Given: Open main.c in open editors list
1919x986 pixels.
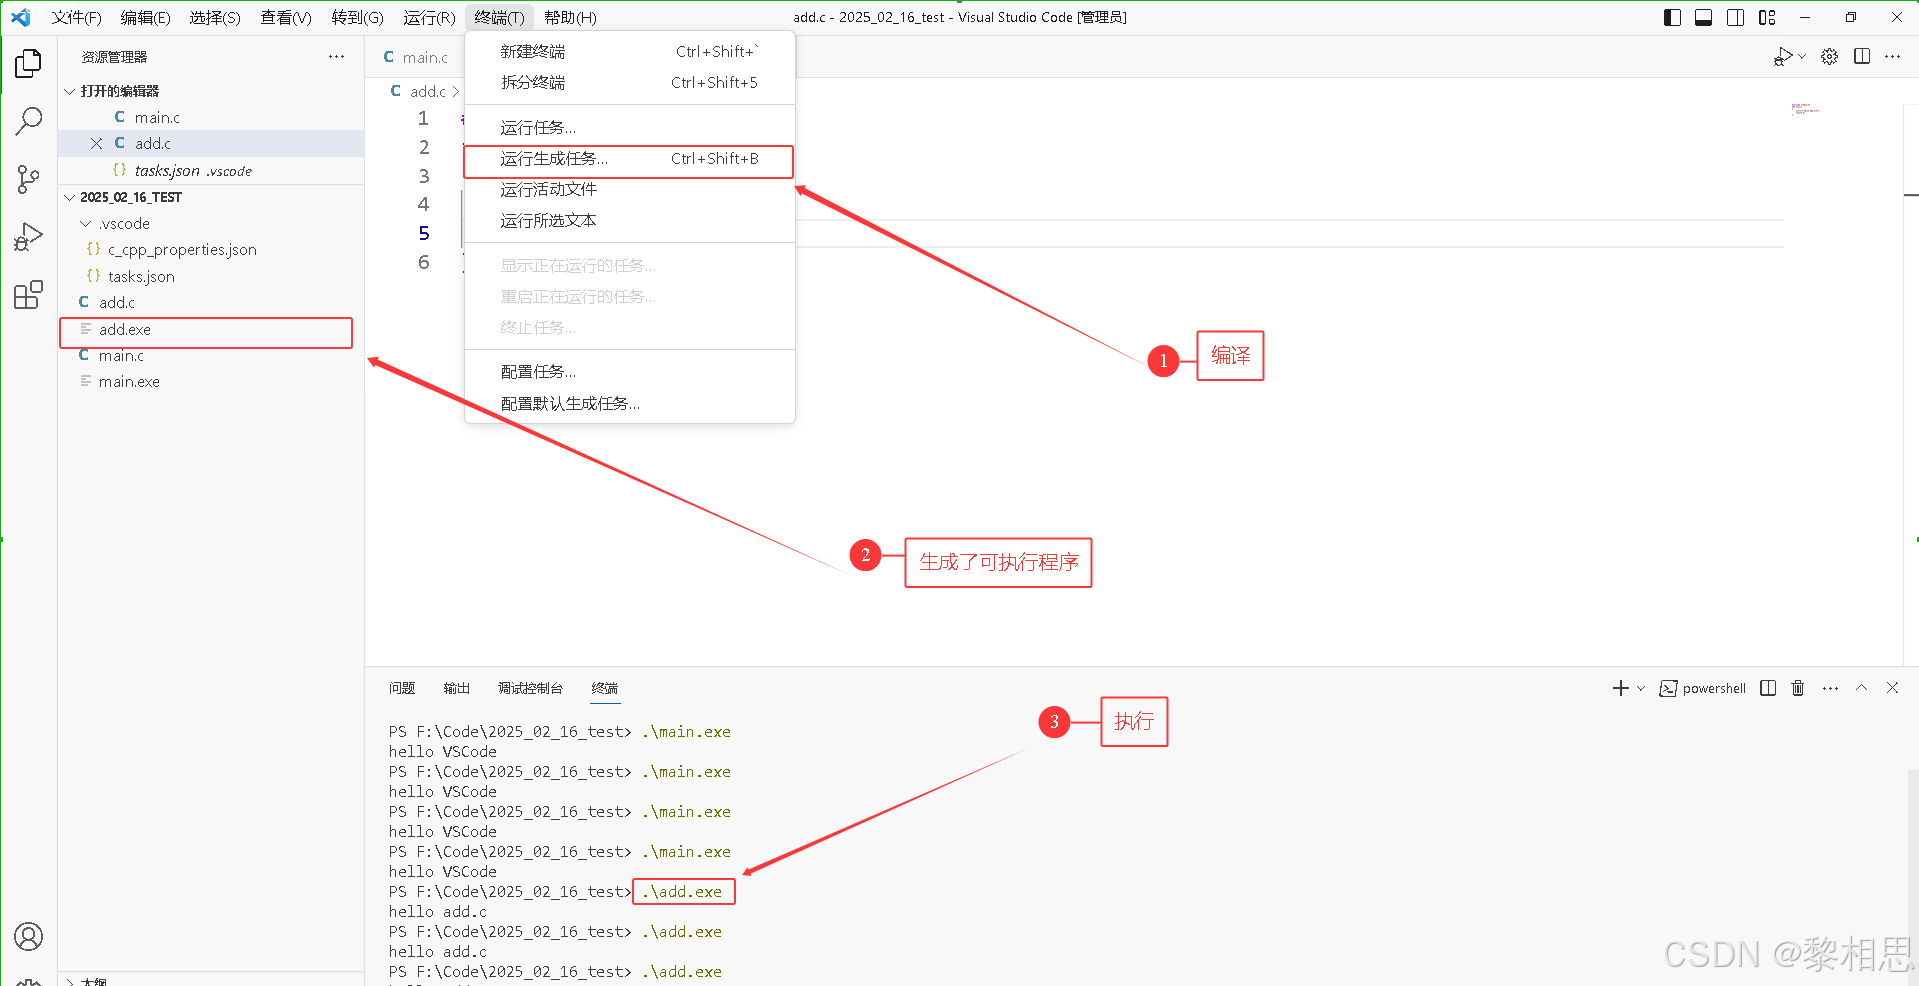Looking at the screenshot, I should click(211, 118).
